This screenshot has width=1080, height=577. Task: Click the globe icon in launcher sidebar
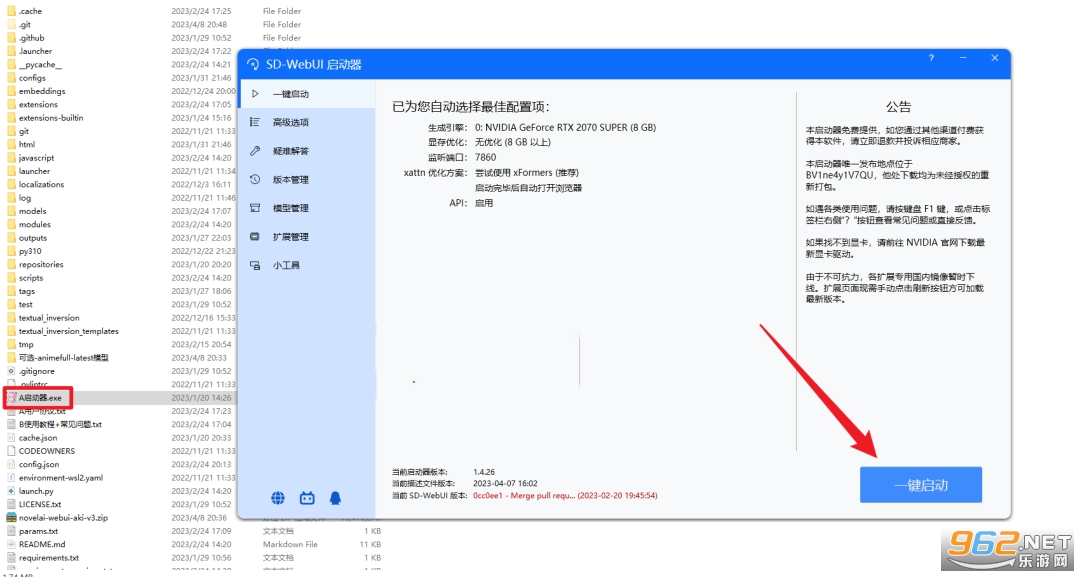point(278,498)
